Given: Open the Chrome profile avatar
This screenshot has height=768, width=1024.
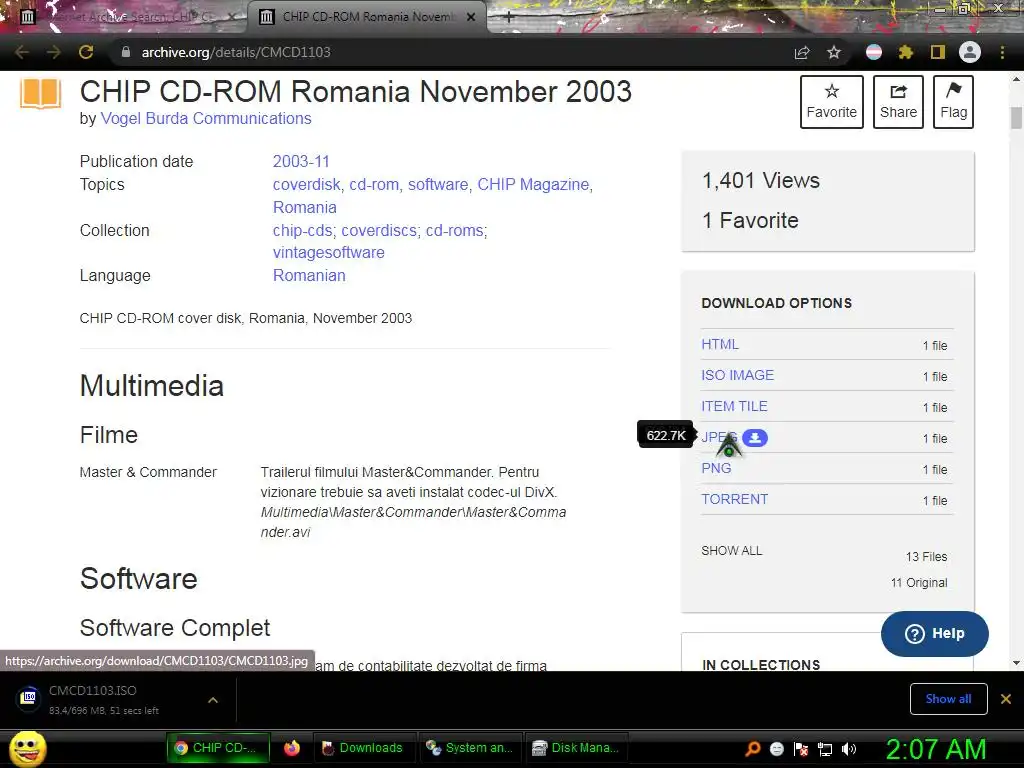Looking at the screenshot, I should pyautogui.click(x=970, y=52).
